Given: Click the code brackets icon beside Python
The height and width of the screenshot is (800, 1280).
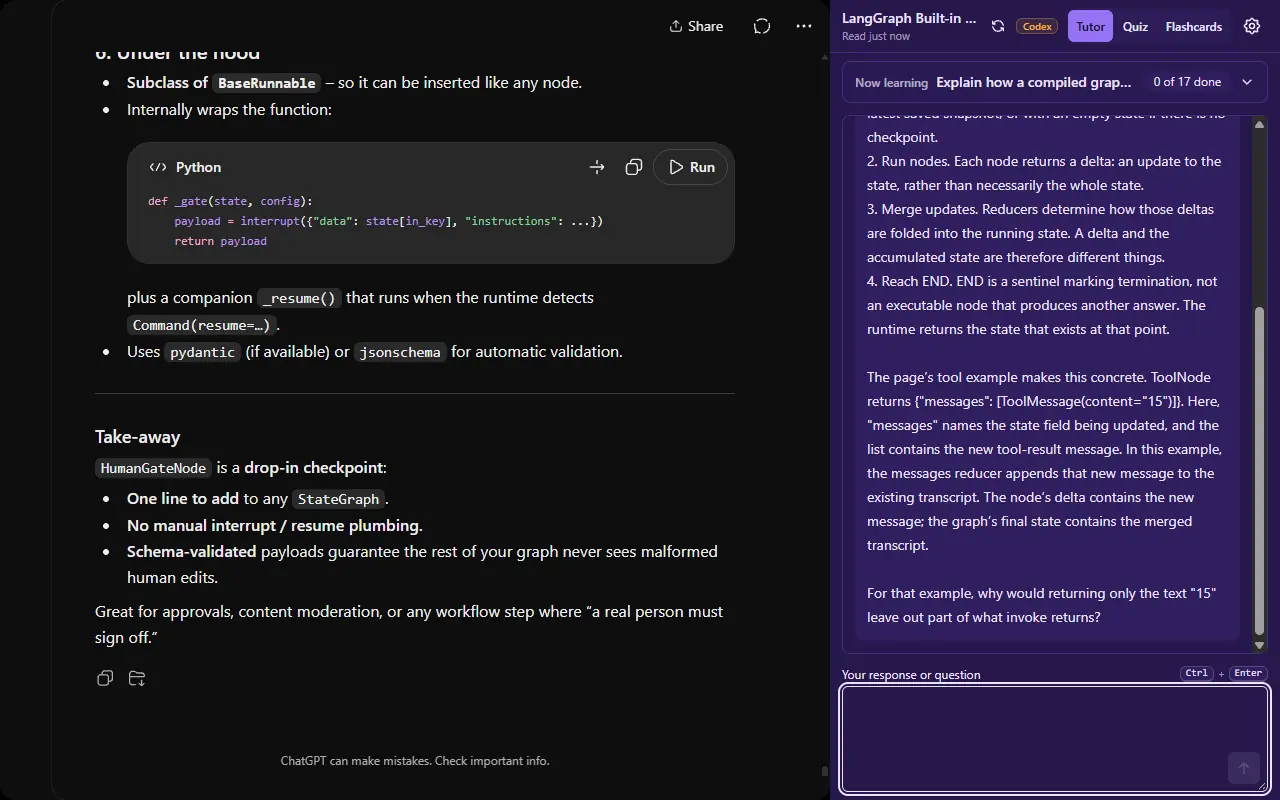Looking at the screenshot, I should pyautogui.click(x=158, y=167).
